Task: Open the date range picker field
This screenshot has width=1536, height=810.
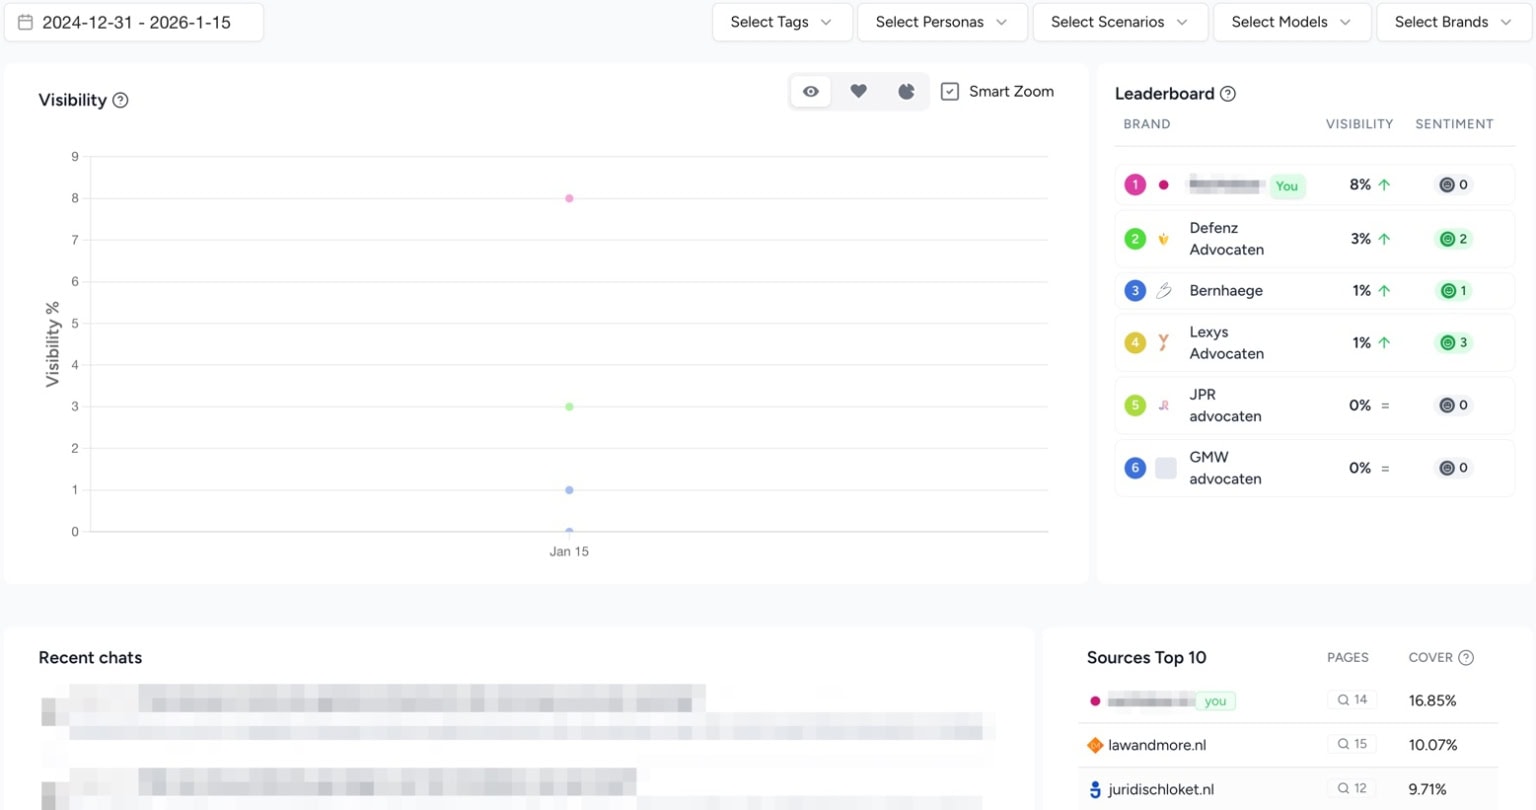Action: point(135,22)
